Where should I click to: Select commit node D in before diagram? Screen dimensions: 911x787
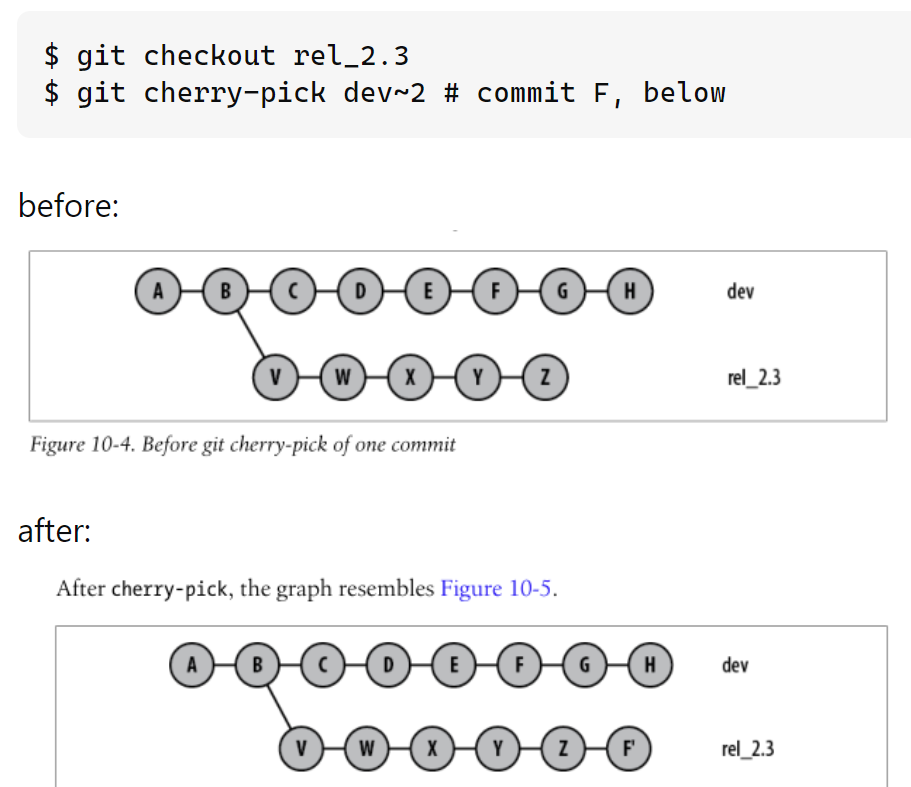360,291
